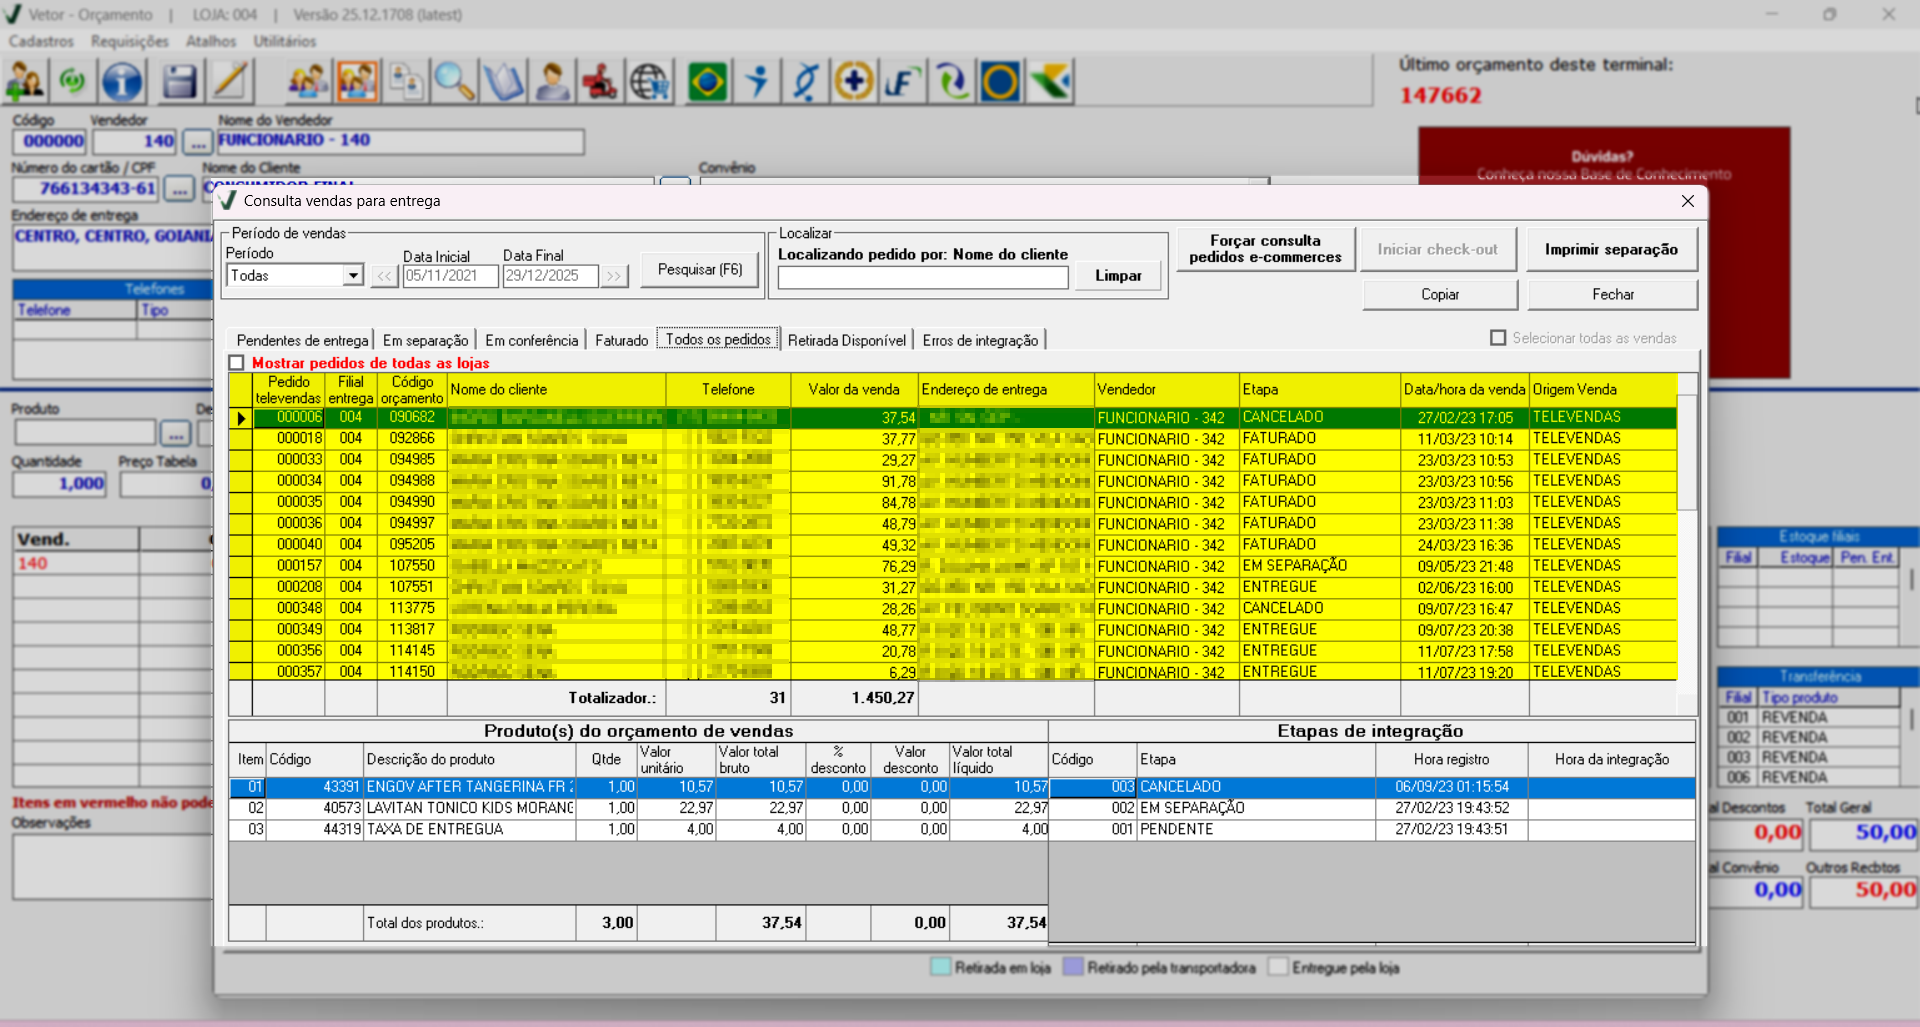Enable Mostrar pedidos de todas as lojas
Screen dimensions: 1920x1027
pos(237,363)
